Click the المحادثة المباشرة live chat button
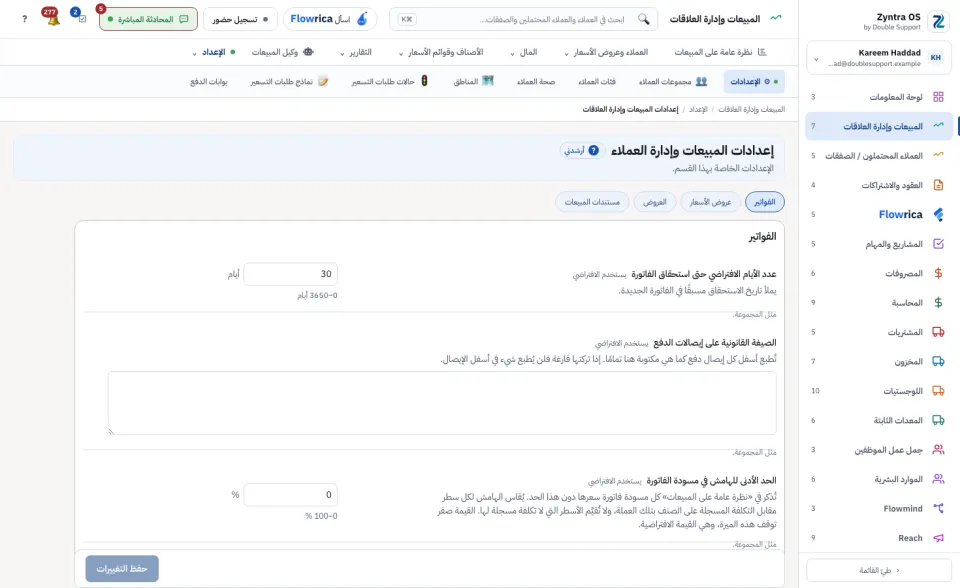This screenshot has height=588, width=960. click(148, 19)
